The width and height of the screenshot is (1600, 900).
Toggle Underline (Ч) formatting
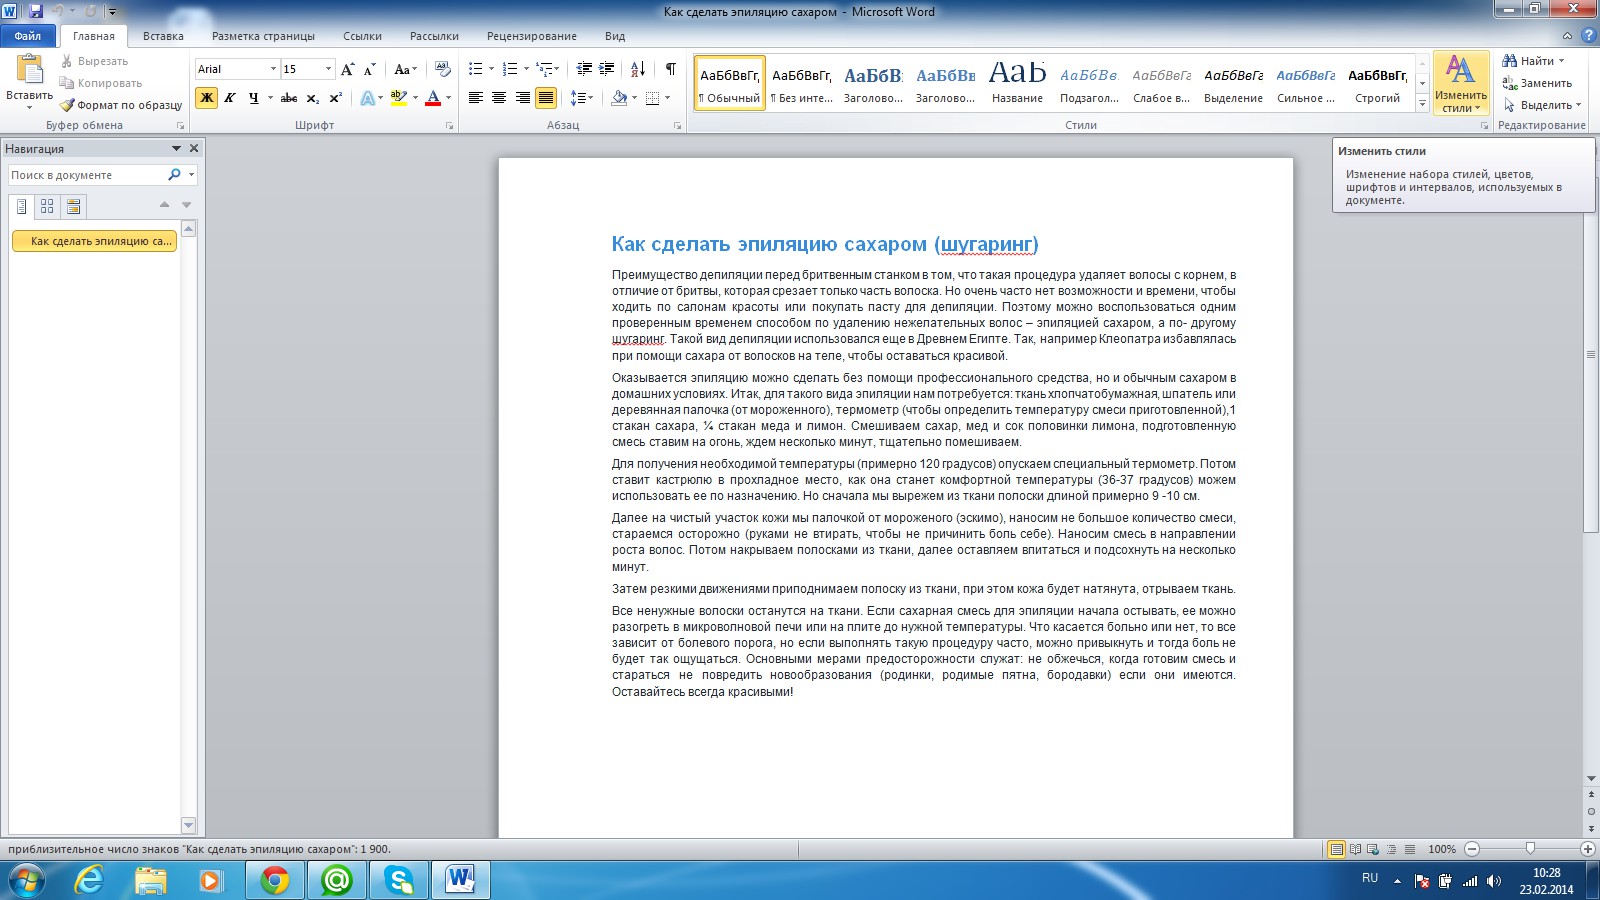point(253,98)
